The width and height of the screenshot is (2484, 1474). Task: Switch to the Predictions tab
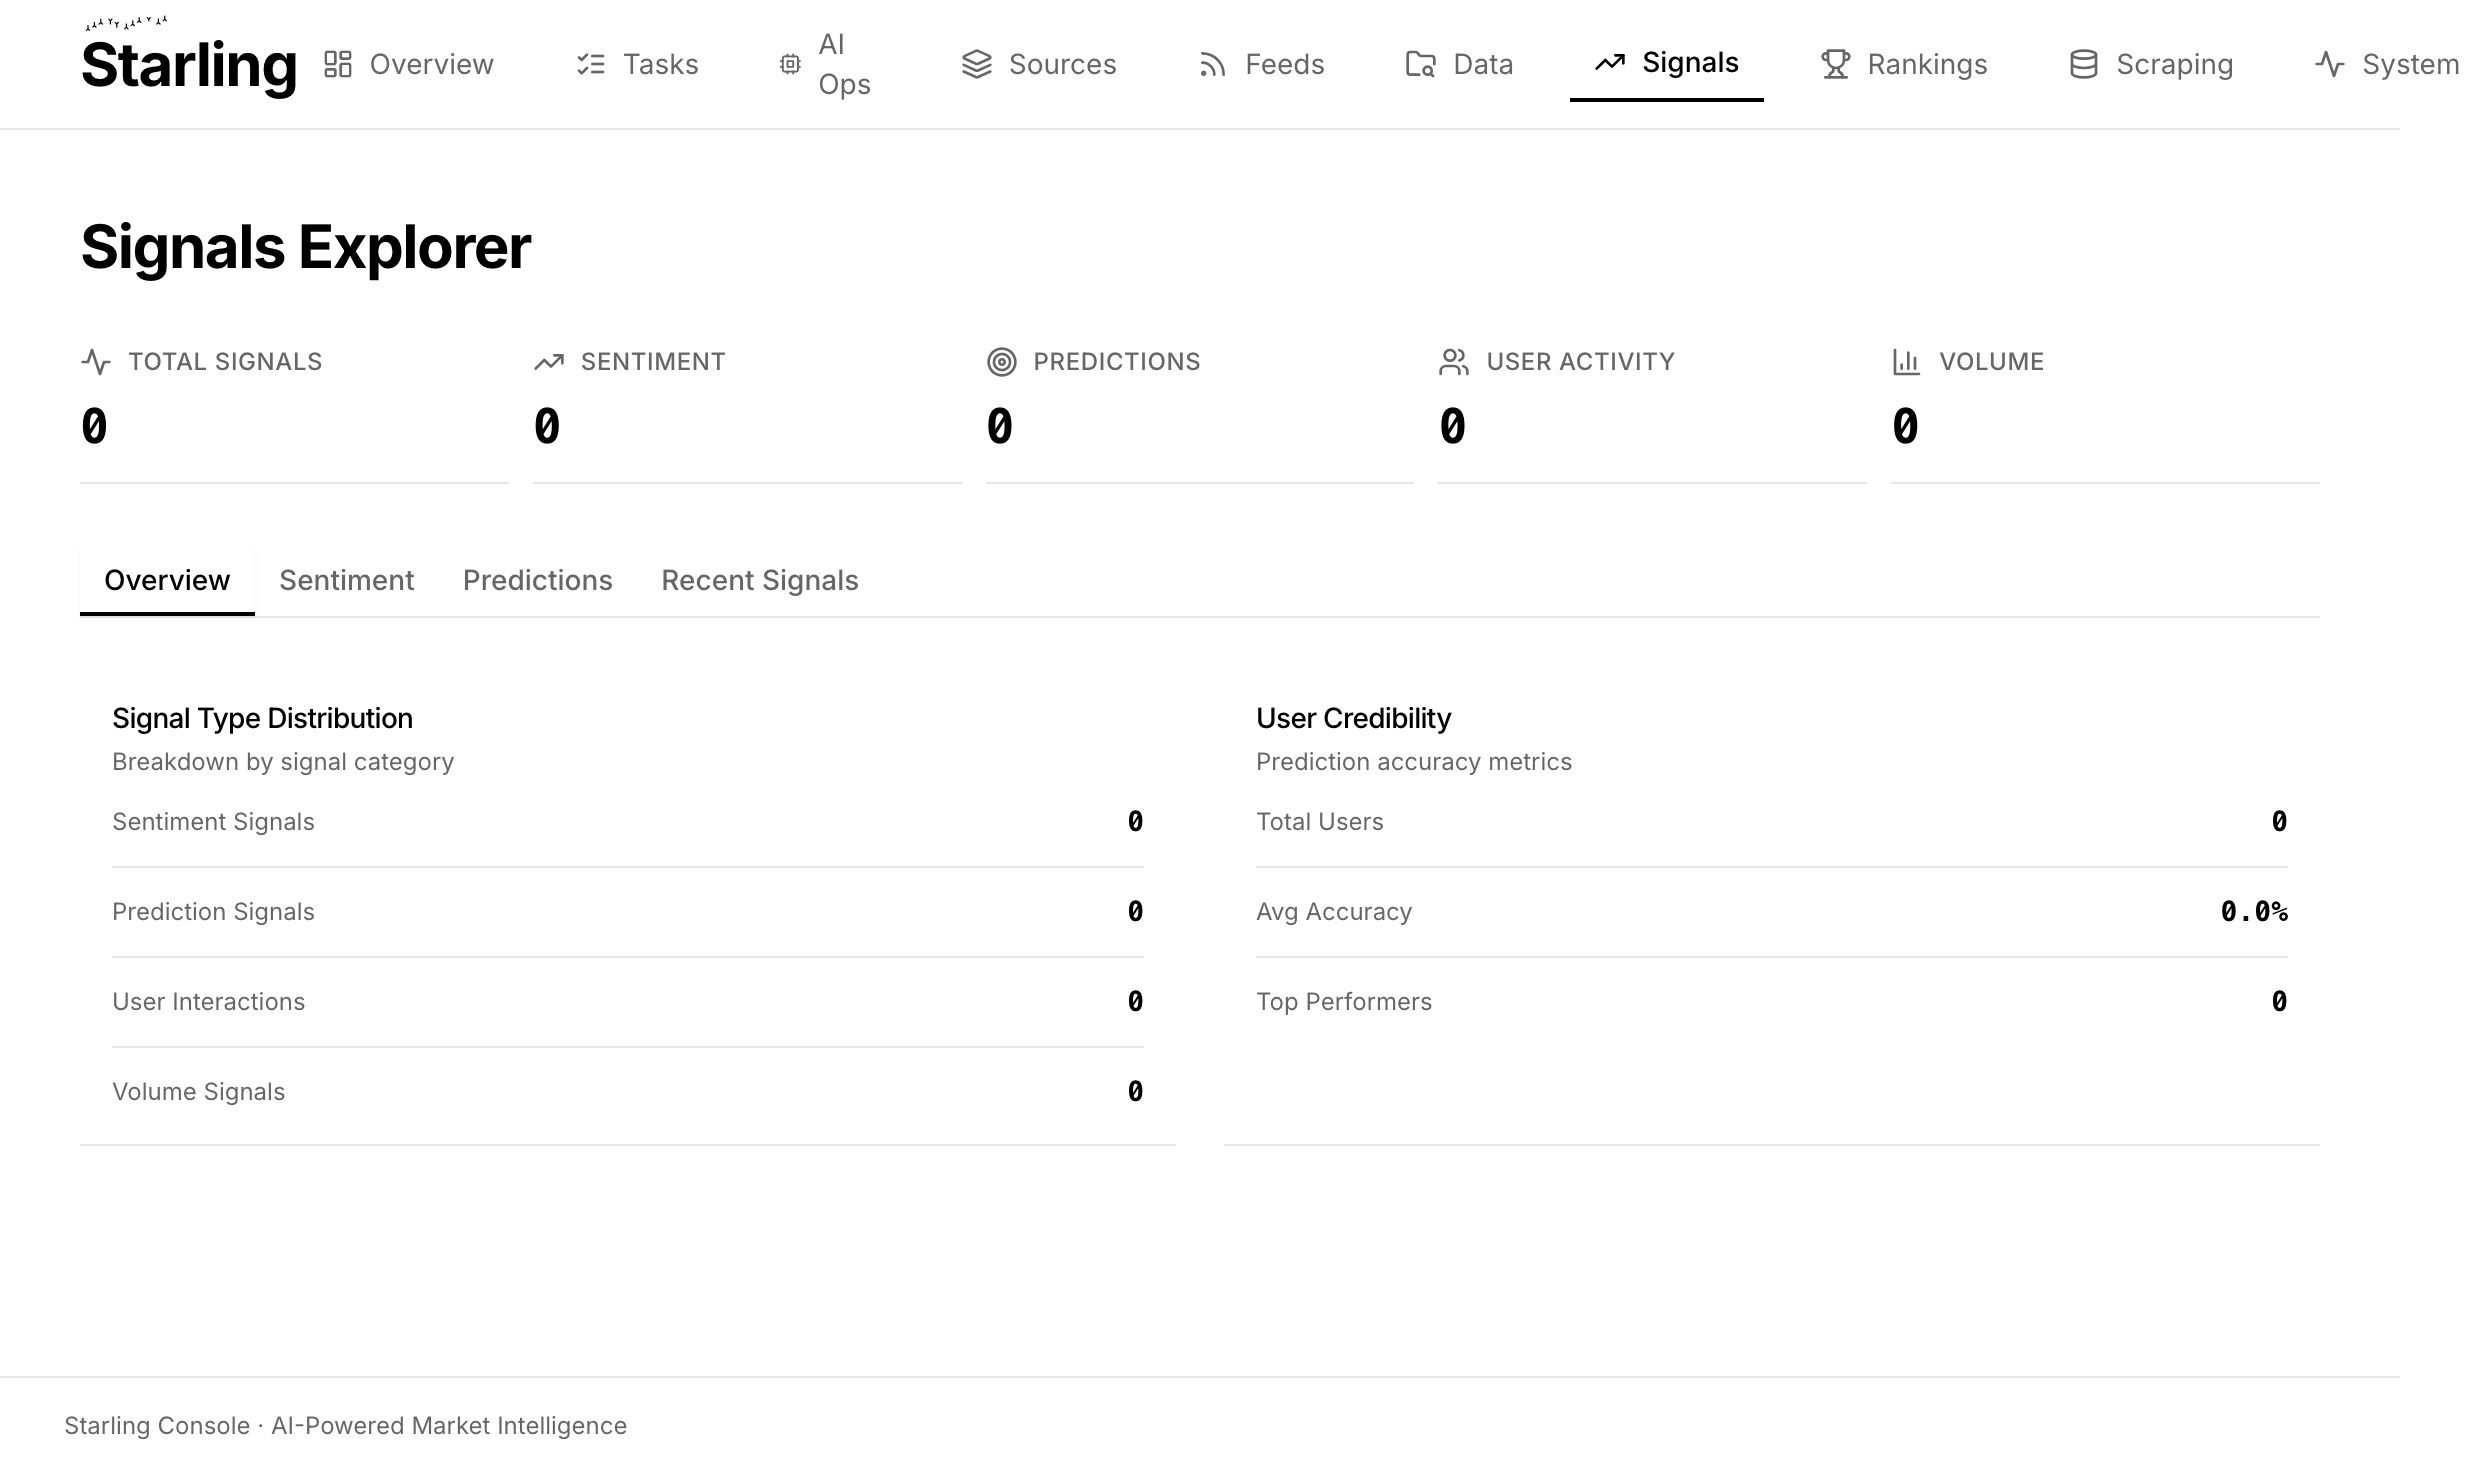pos(537,580)
